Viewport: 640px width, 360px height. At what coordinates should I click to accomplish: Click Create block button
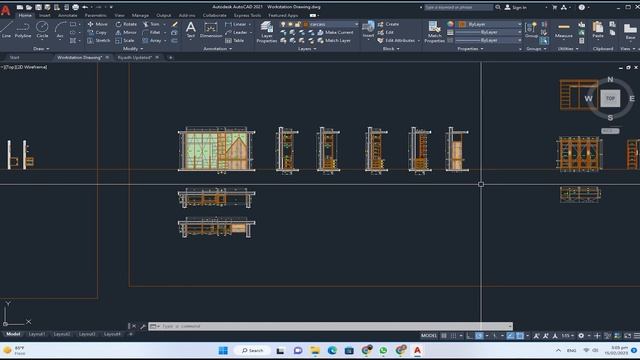(388, 24)
